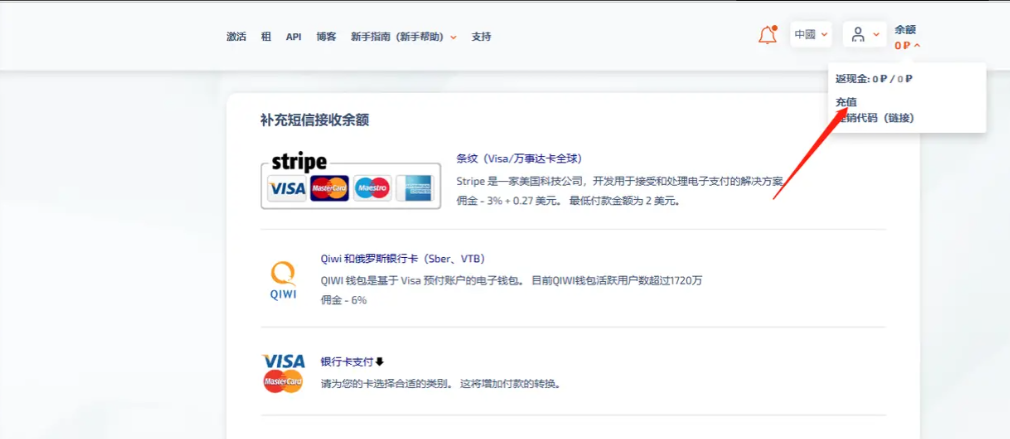
Task: Go to the 租 menu item
Action: click(266, 37)
